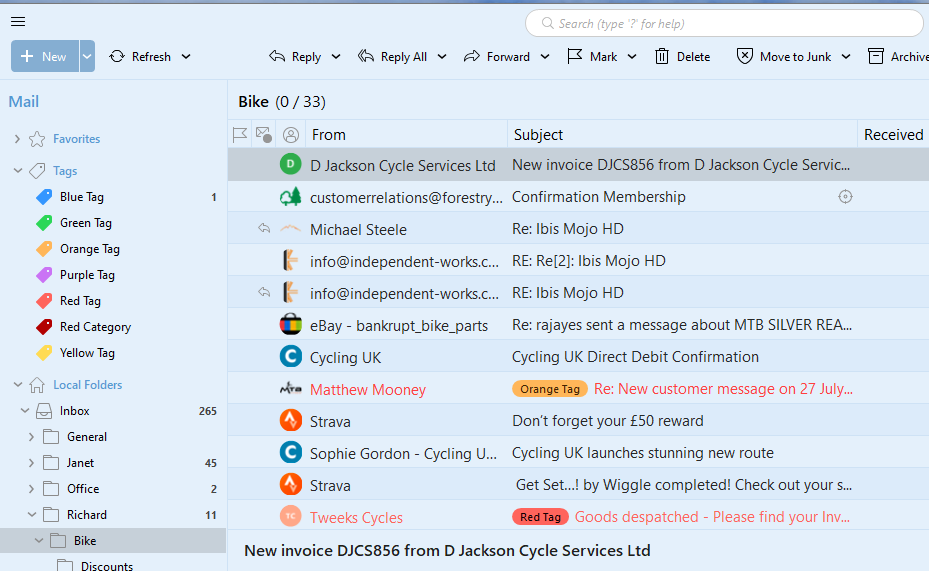
Task: Focus the search input field
Action: coord(724,24)
